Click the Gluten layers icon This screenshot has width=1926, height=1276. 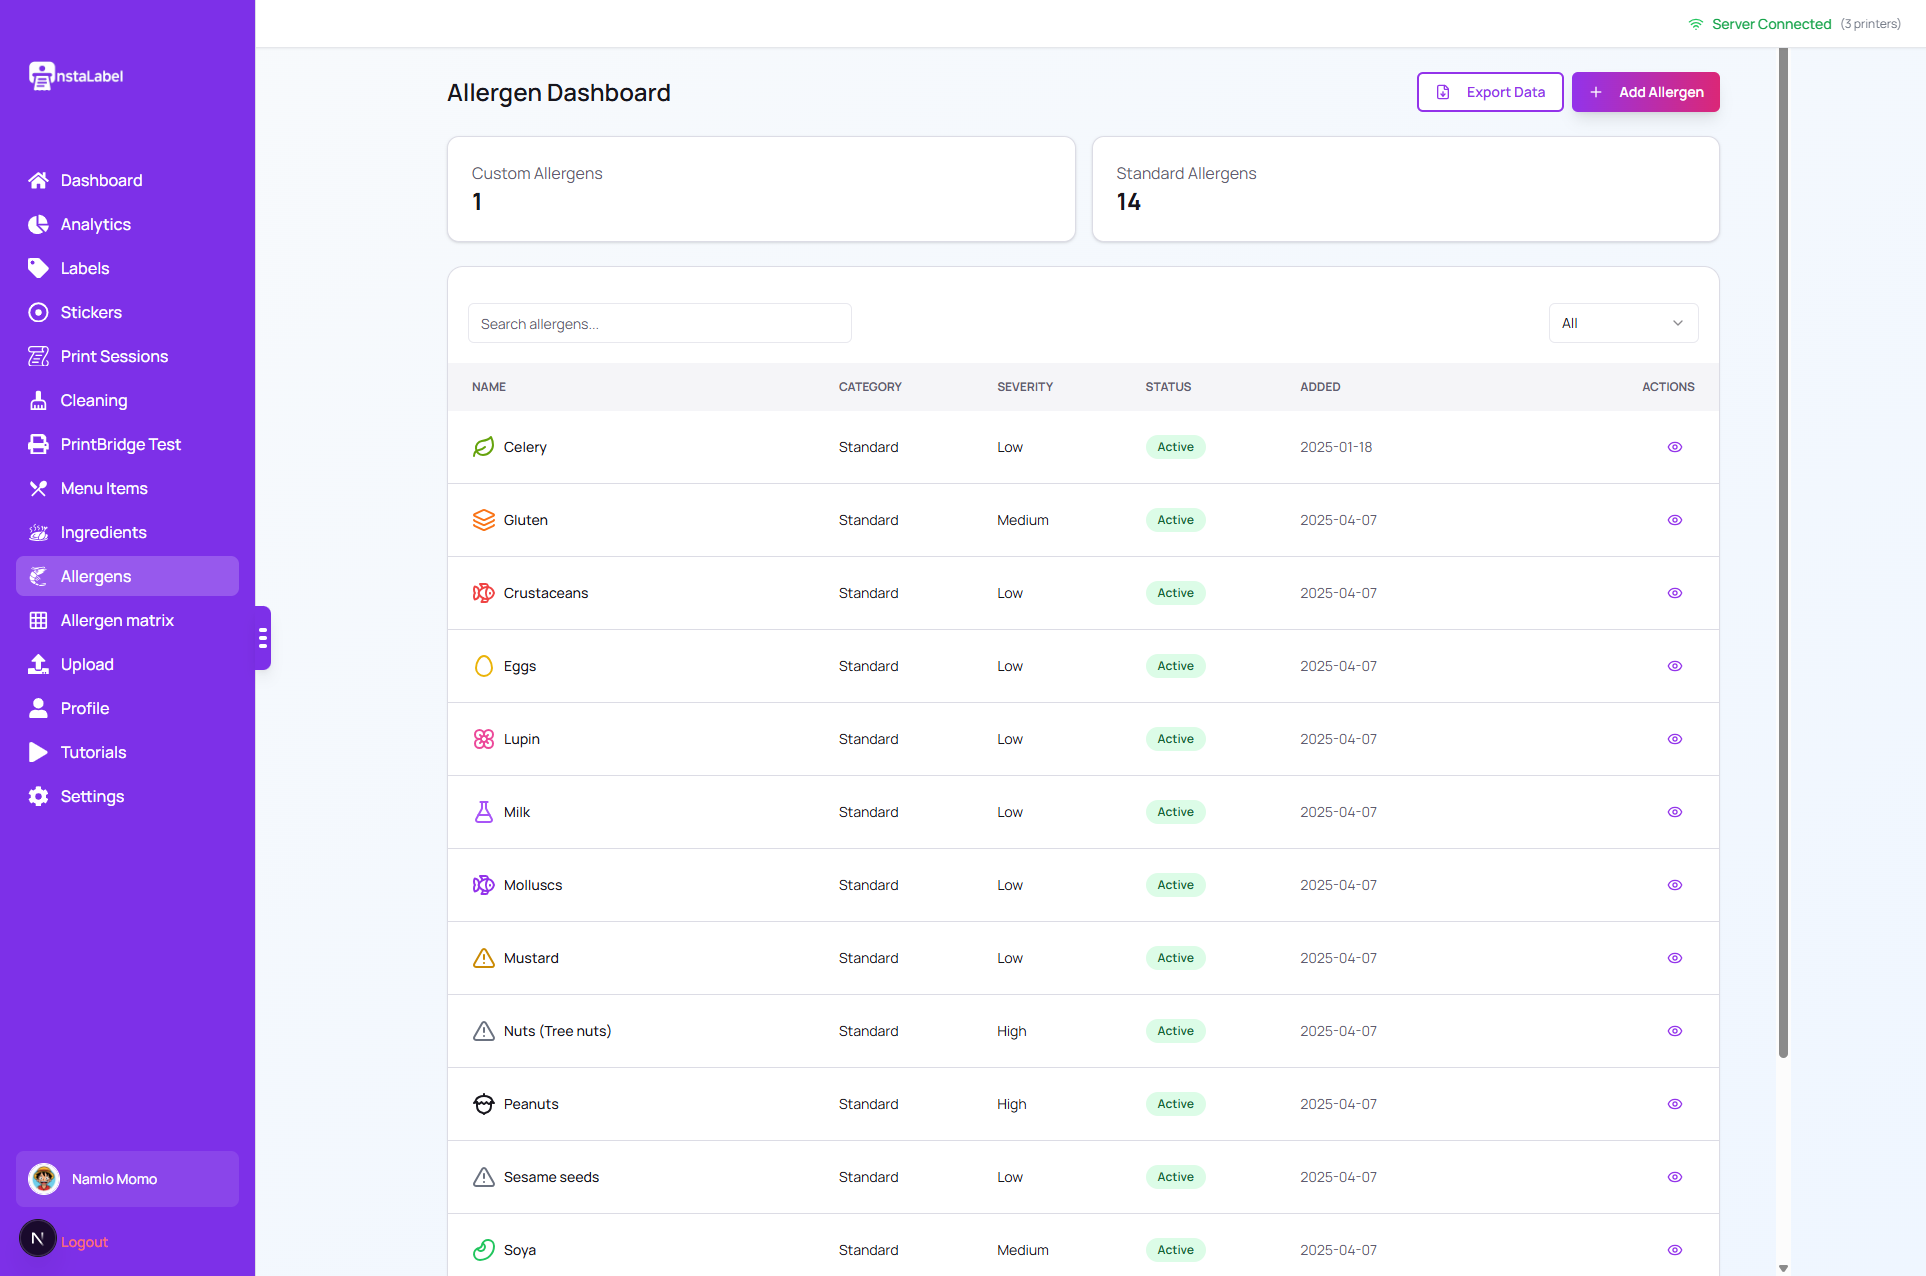(484, 520)
